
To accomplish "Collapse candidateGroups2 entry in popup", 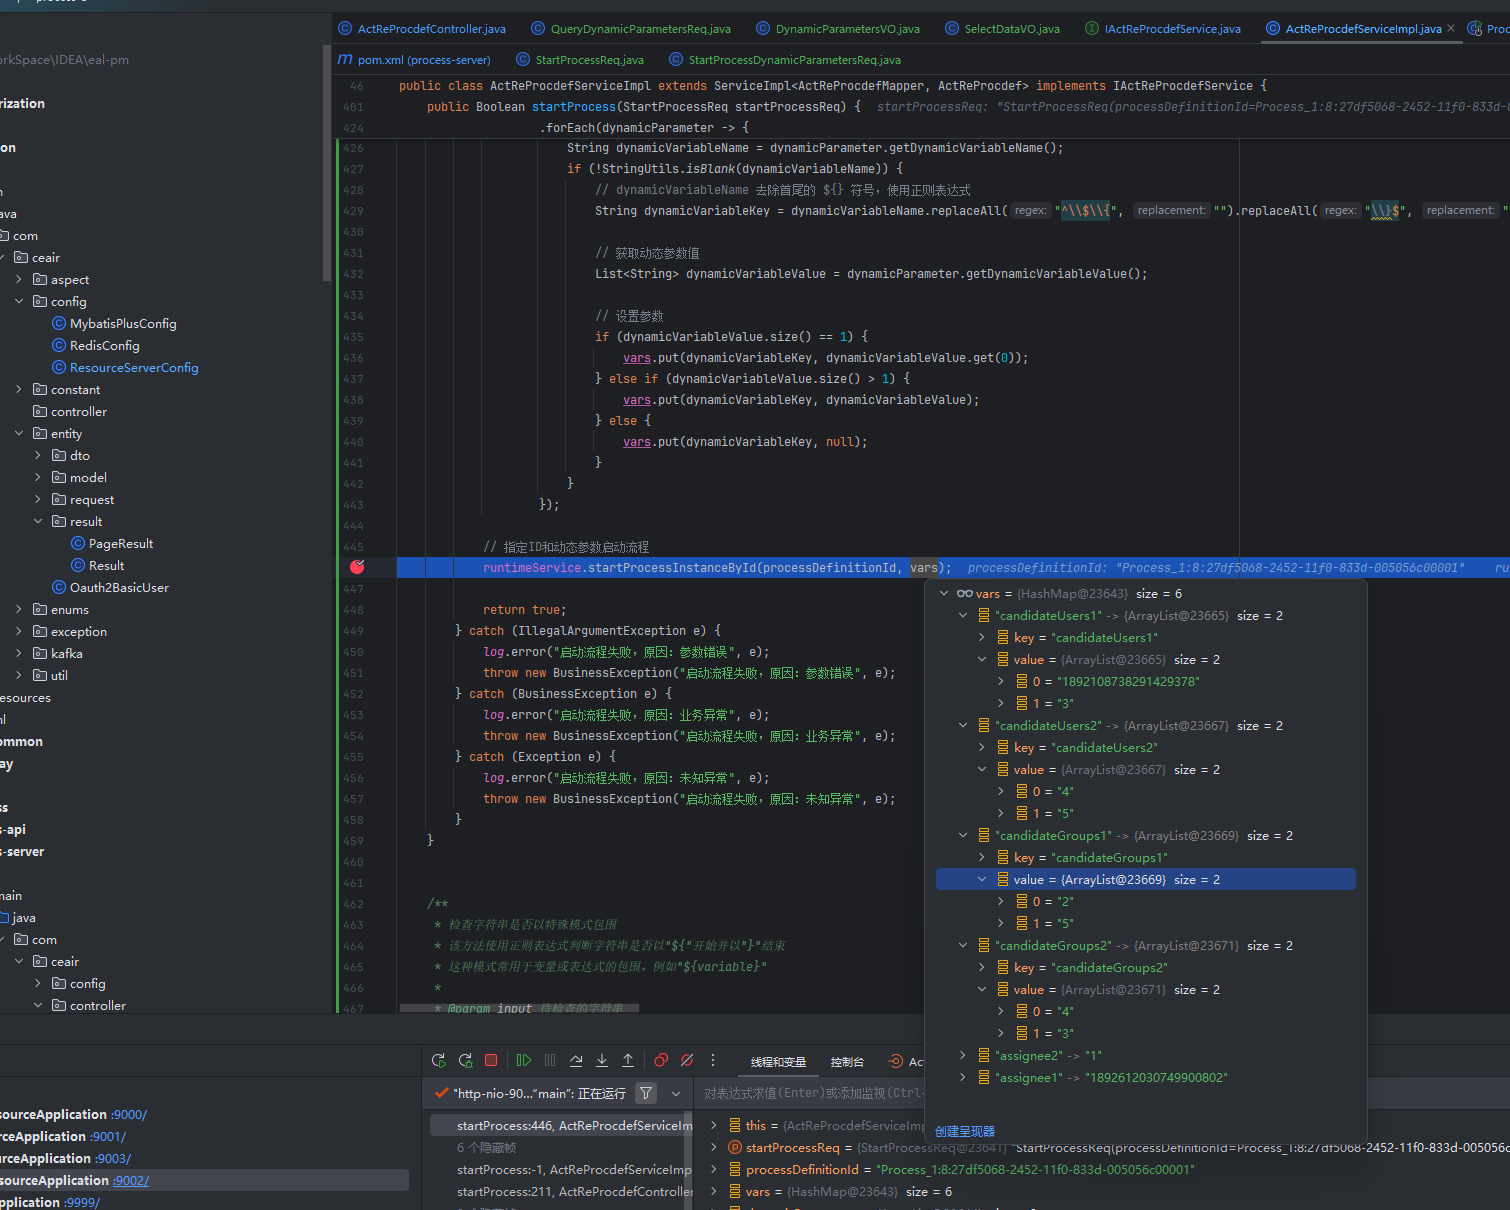I will 963,945.
